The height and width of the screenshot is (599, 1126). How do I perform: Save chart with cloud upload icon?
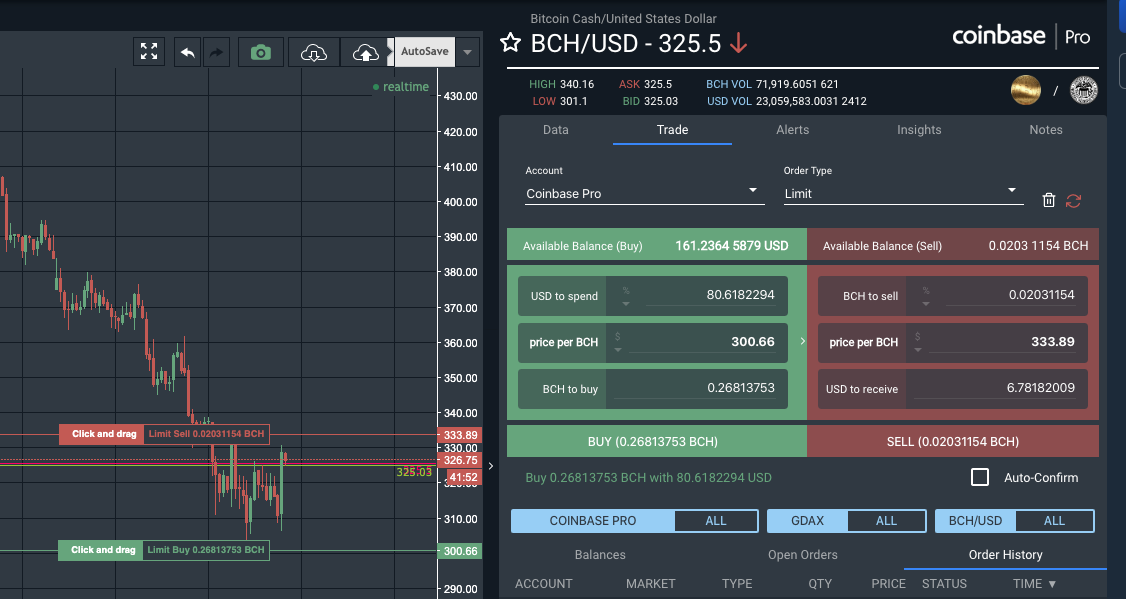[366, 52]
